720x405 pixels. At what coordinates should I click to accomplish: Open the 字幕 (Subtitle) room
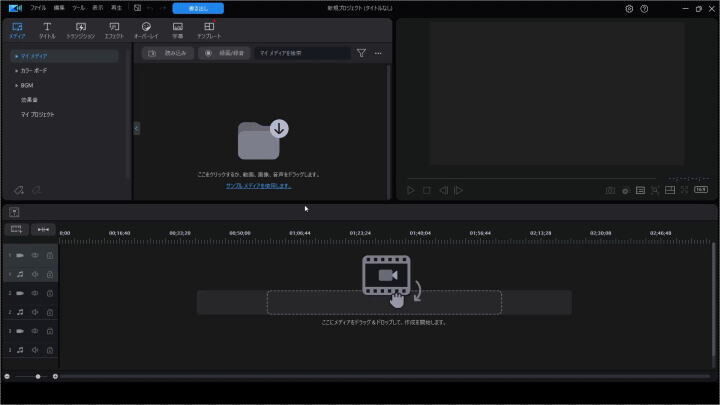point(178,30)
